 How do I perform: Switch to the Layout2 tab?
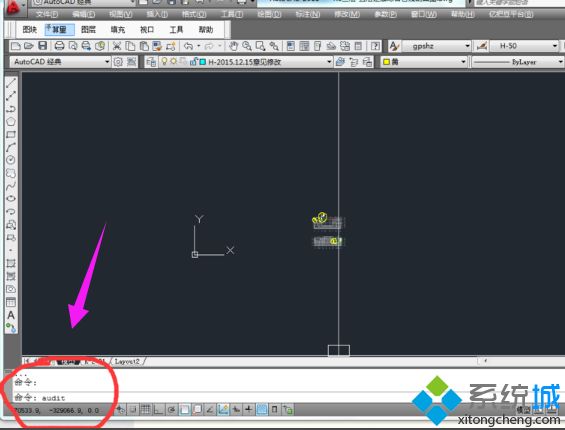127,361
